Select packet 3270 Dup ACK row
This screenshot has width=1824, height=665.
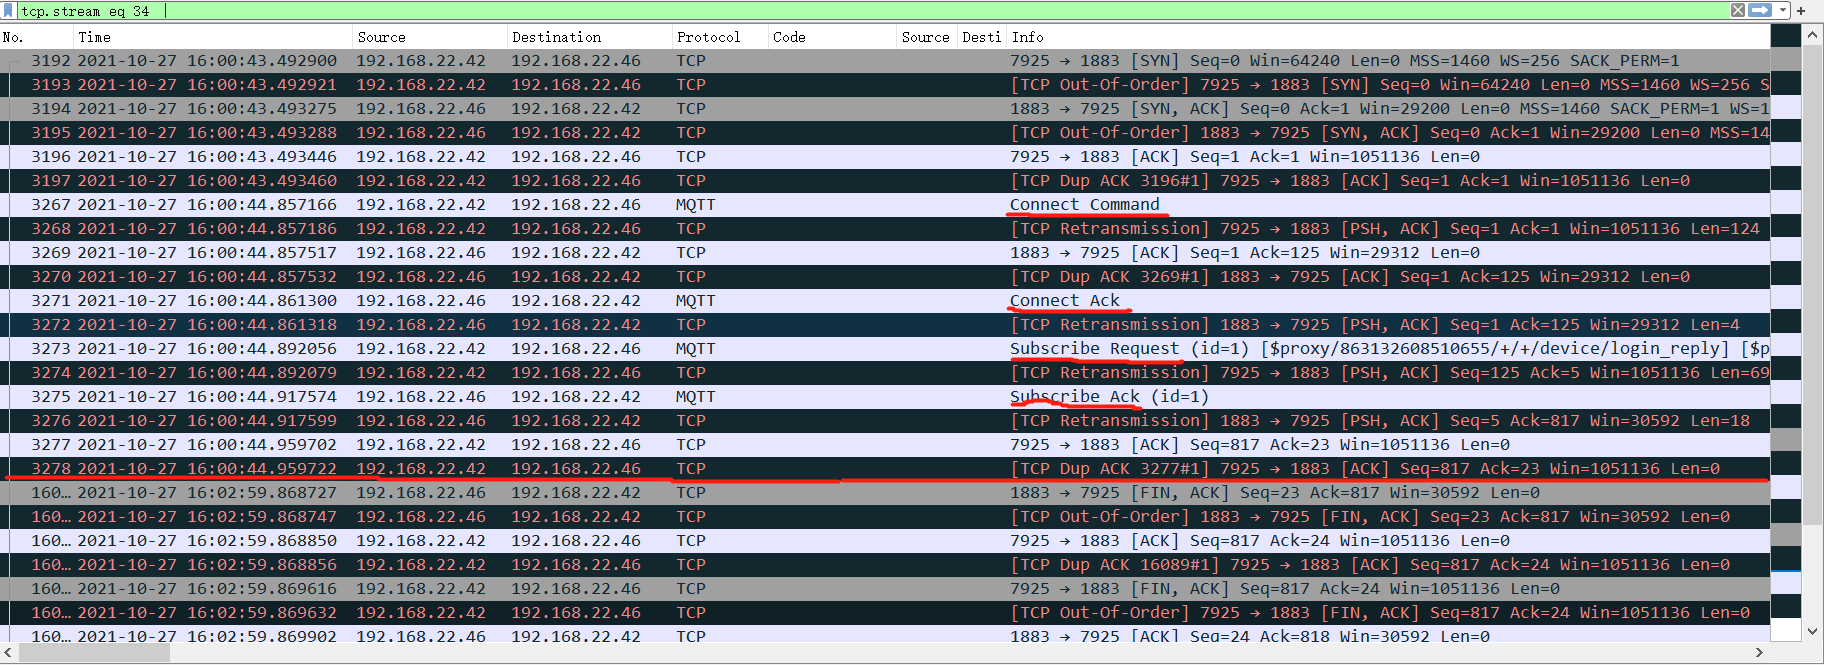tap(885, 277)
